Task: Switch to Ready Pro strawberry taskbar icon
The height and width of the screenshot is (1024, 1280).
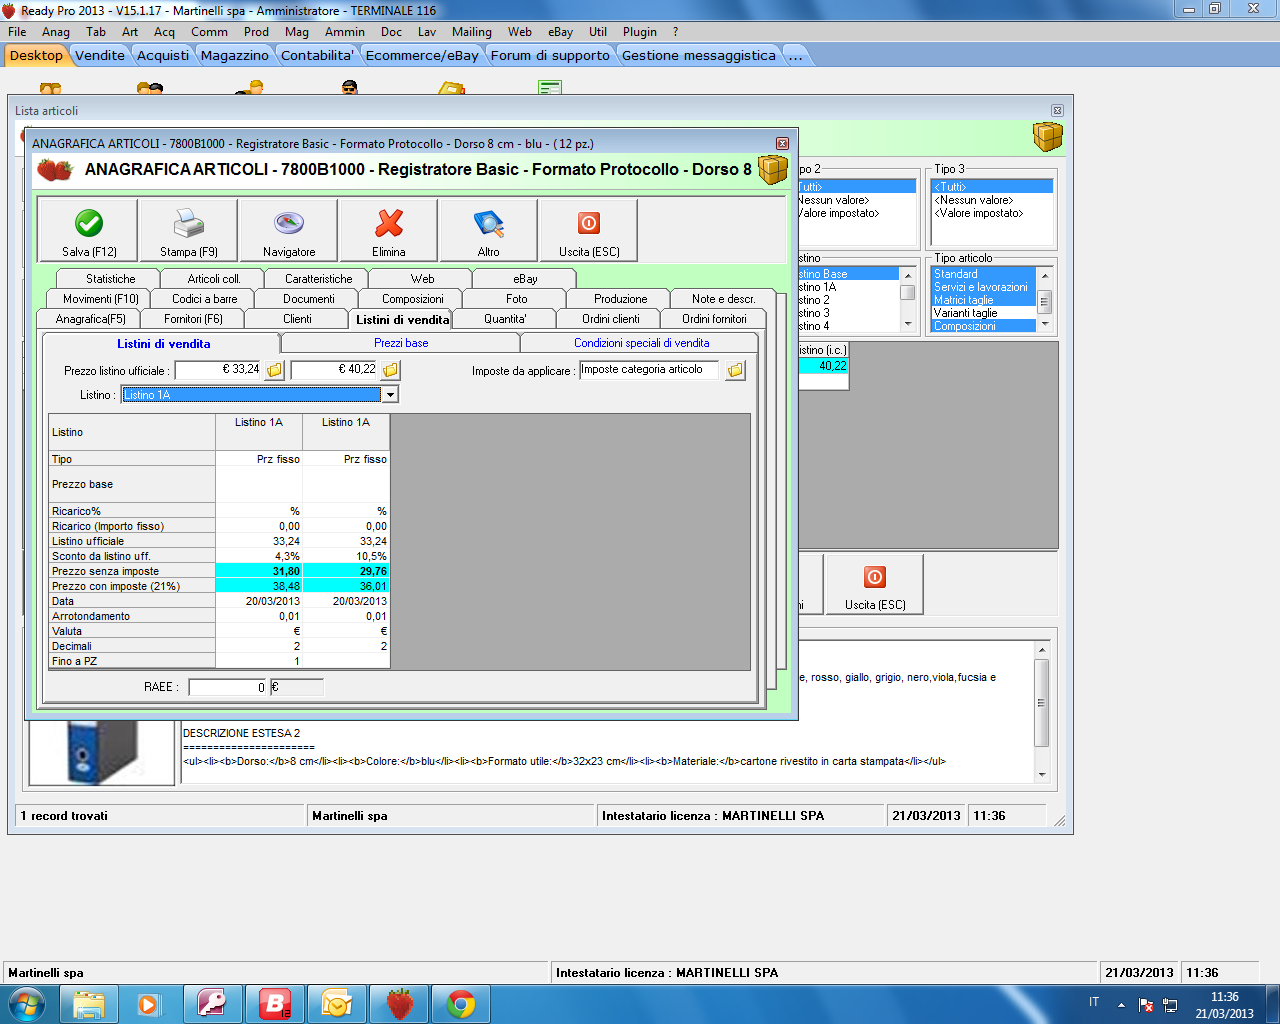Action: click(x=399, y=1004)
